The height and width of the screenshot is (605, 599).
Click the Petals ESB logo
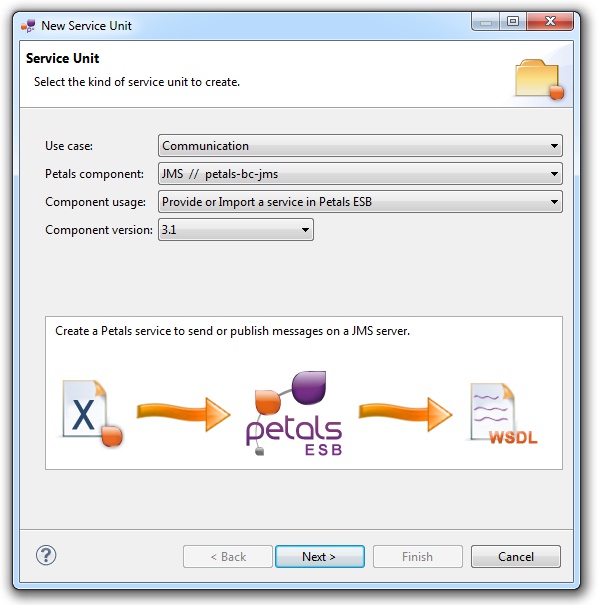[294, 414]
